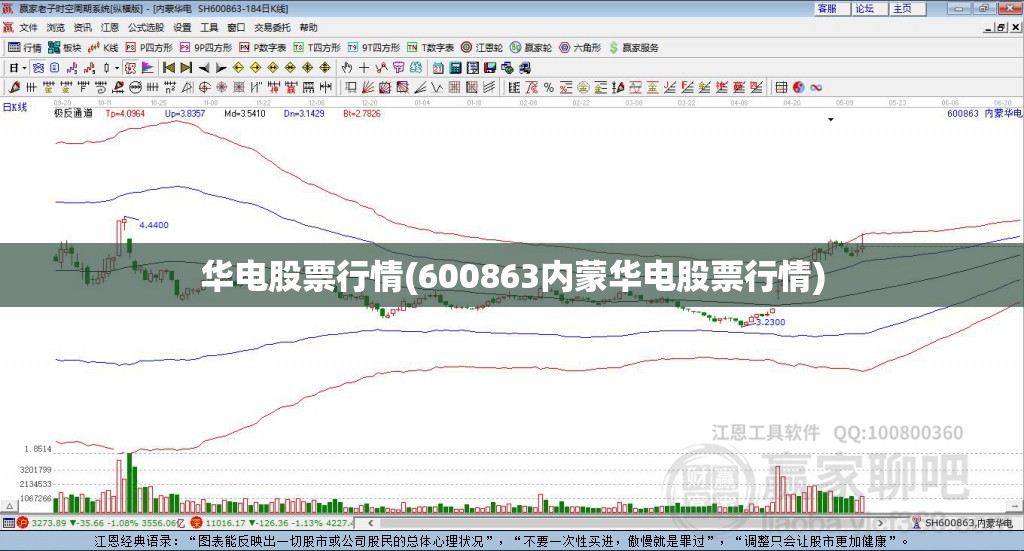1024x551 pixels.
Task: Click the Up=3.8357 indicator value
Action: (x=185, y=113)
